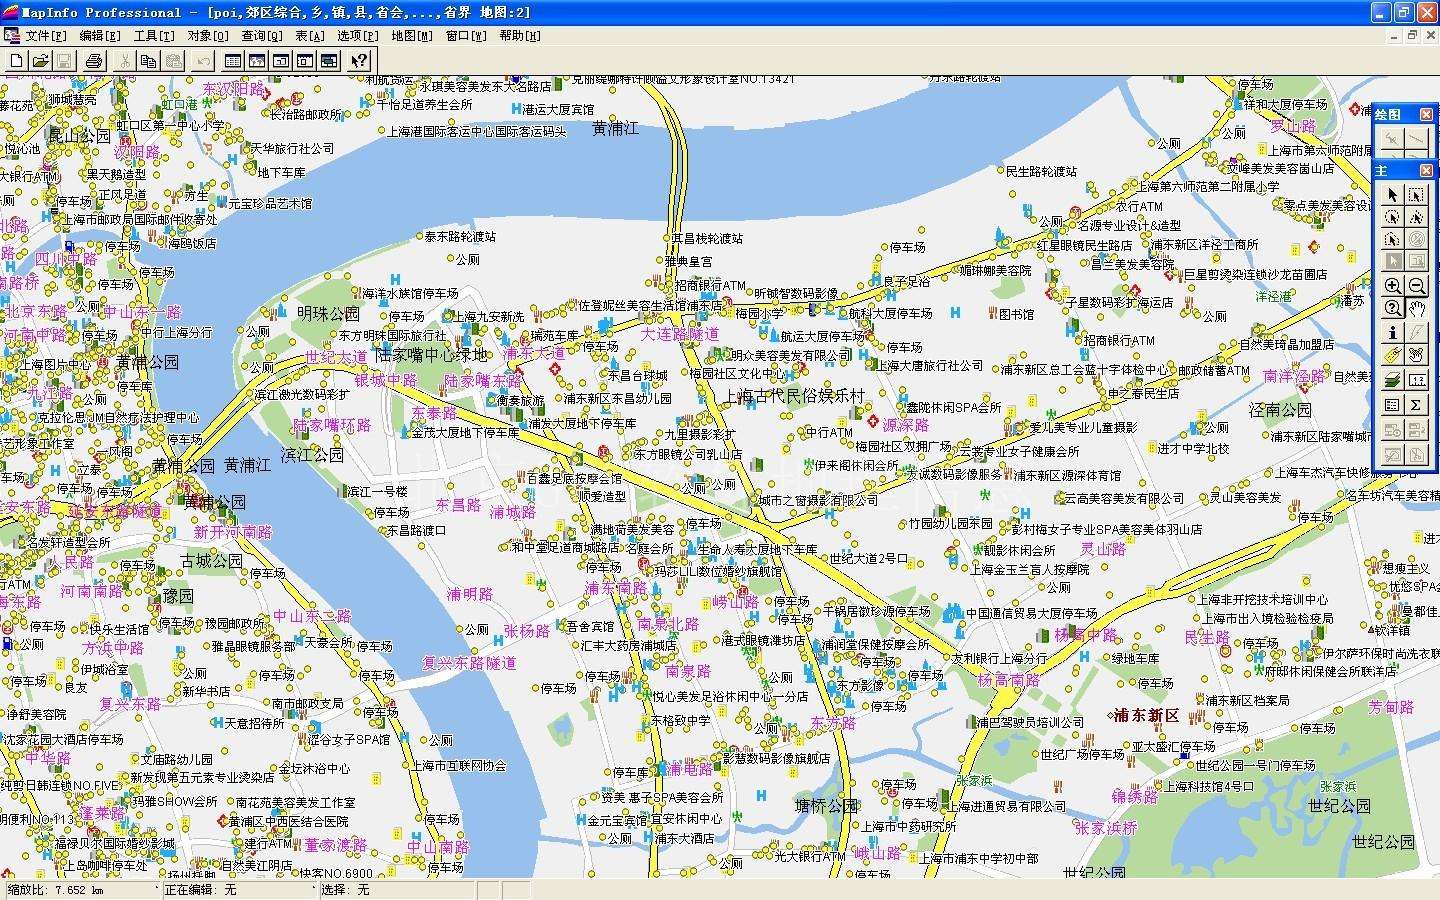1440x900 pixels.
Task: Activate the Grabber hand tool
Action: pos(1417,308)
